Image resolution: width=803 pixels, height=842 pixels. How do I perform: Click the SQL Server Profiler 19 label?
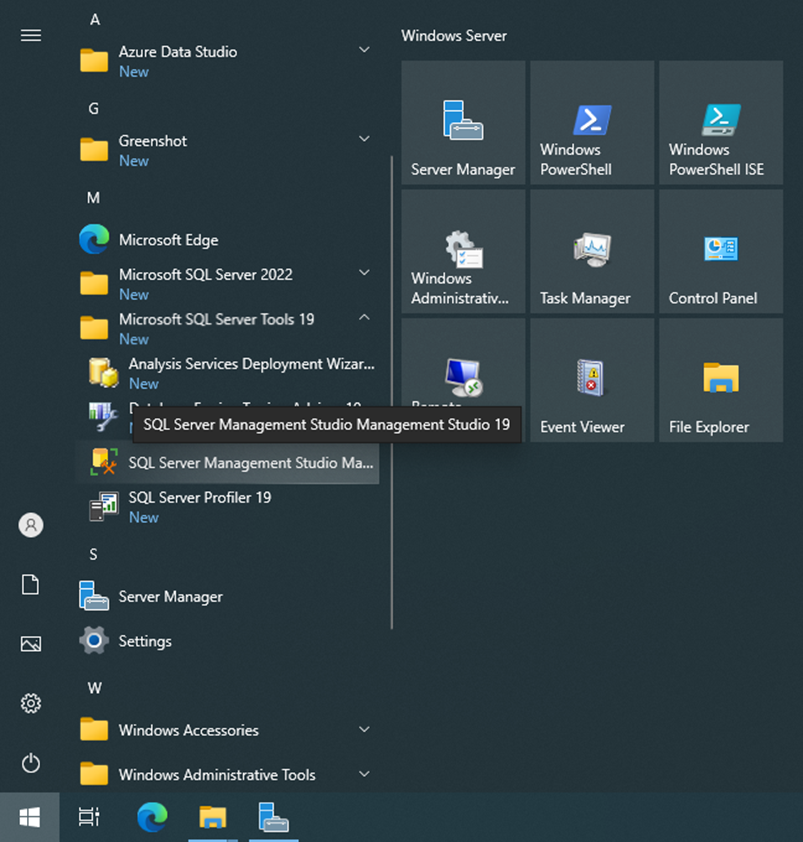pos(200,498)
